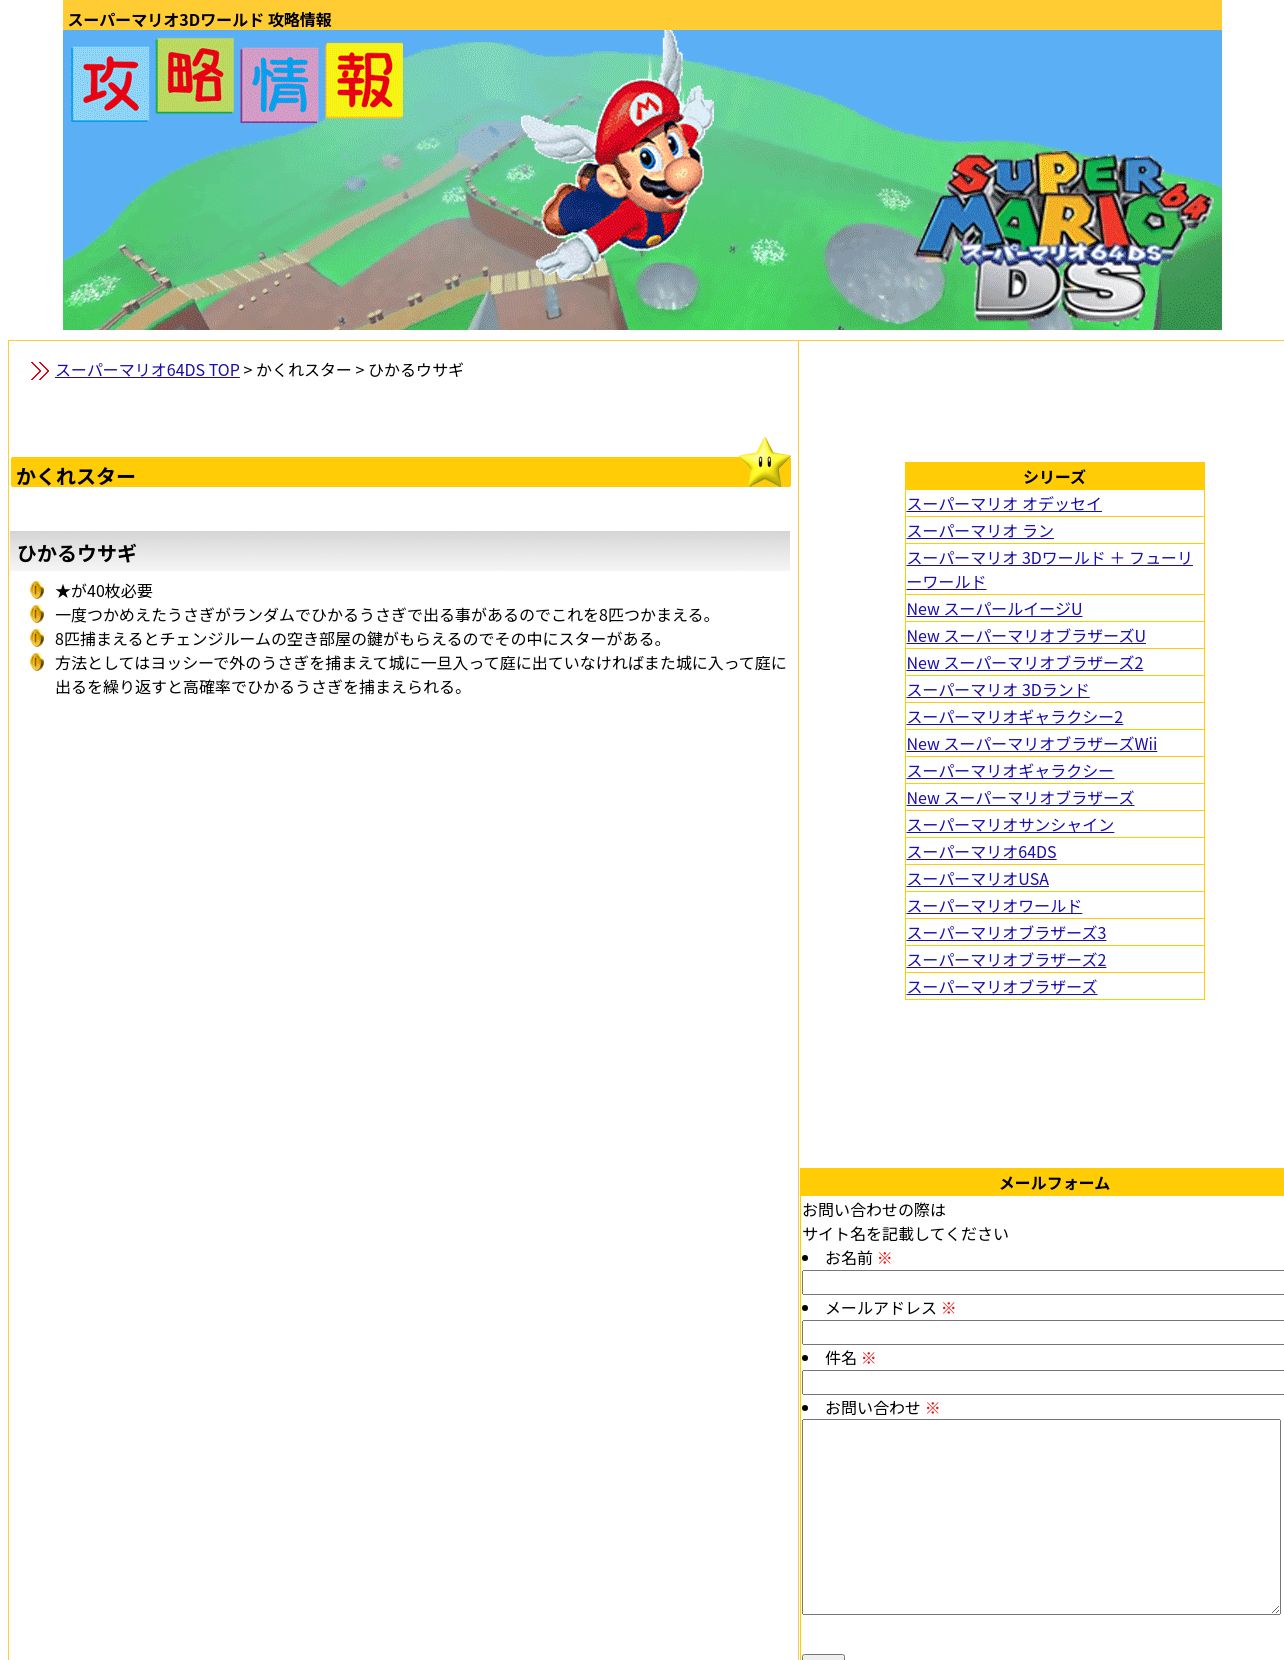Click the シリーズ sidebar header

click(1054, 477)
